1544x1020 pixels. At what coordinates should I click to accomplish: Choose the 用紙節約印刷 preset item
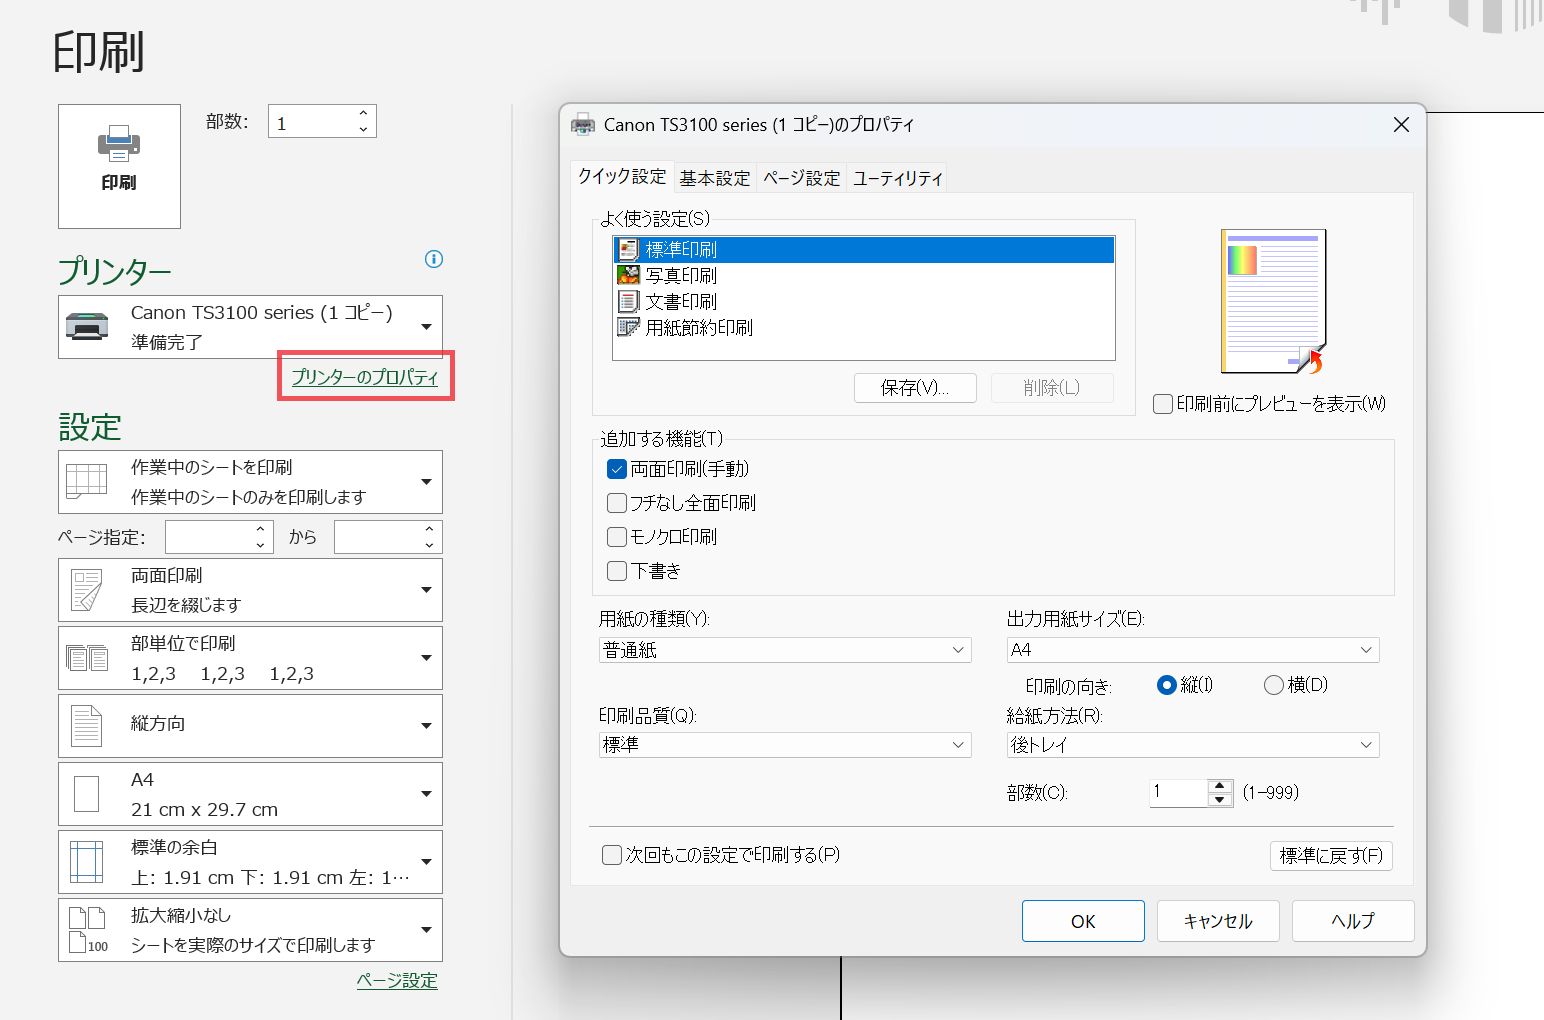coord(698,327)
